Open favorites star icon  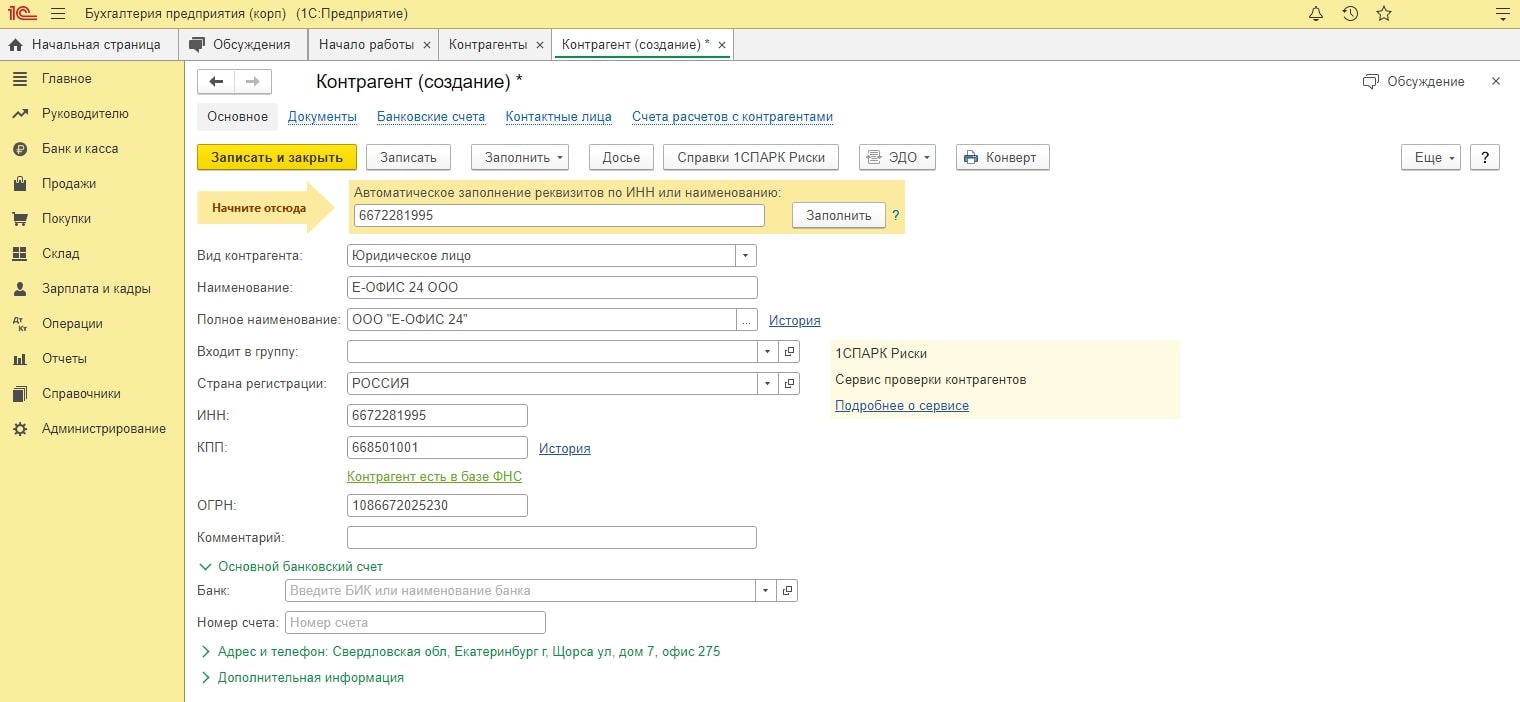[x=1384, y=14]
